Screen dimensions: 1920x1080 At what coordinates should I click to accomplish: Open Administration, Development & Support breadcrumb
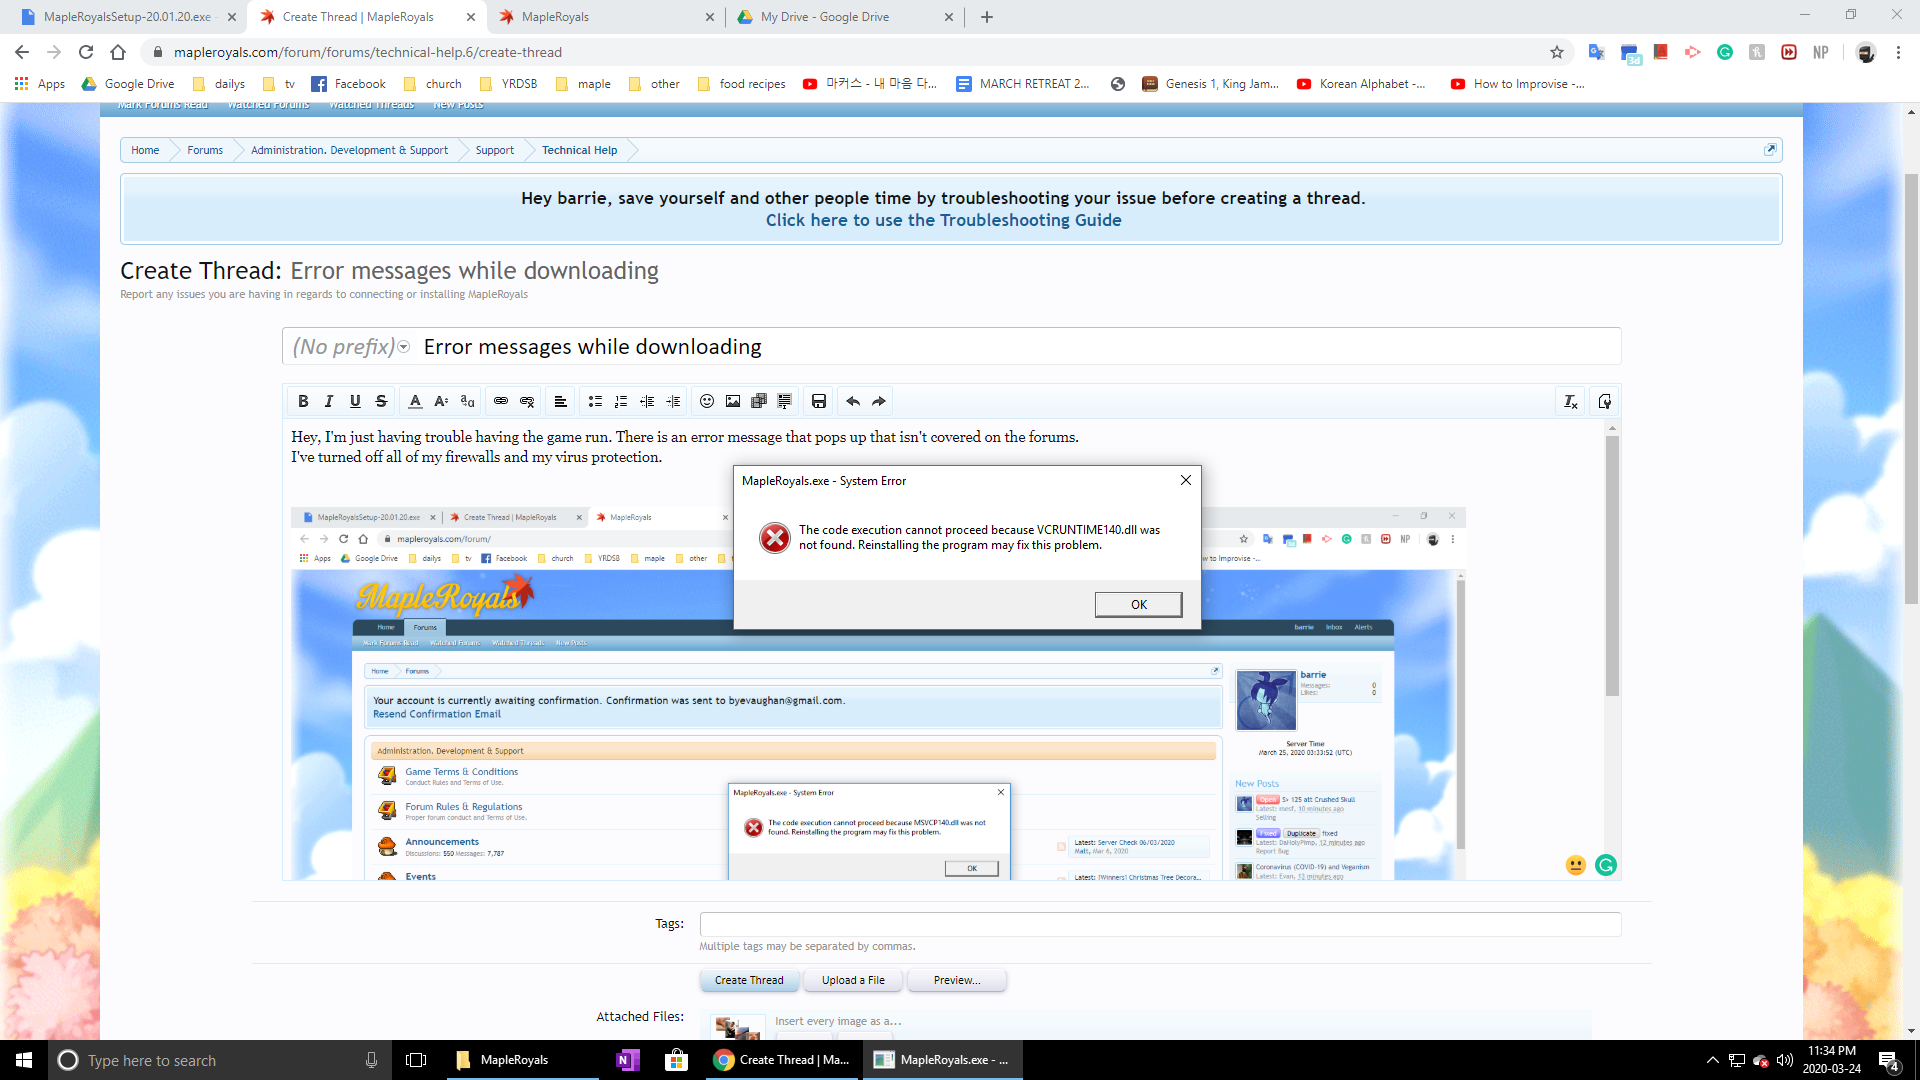349,150
